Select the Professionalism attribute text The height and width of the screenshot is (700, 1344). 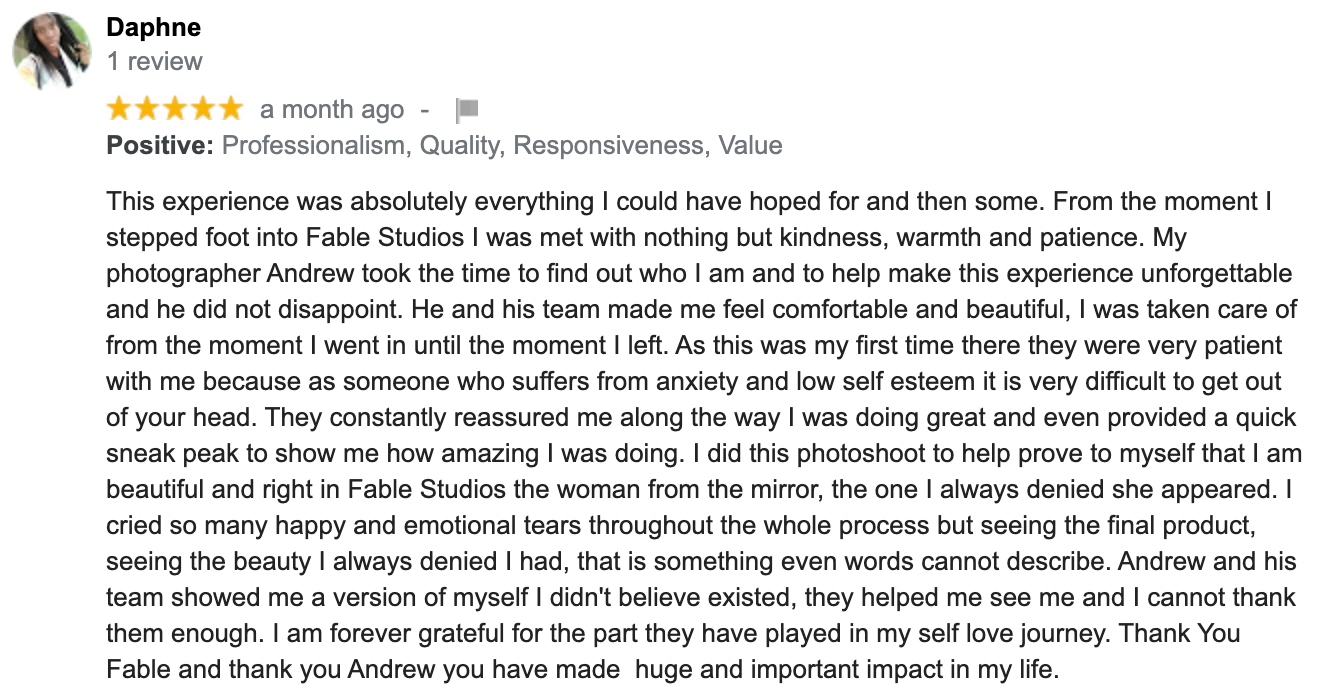(x=314, y=146)
